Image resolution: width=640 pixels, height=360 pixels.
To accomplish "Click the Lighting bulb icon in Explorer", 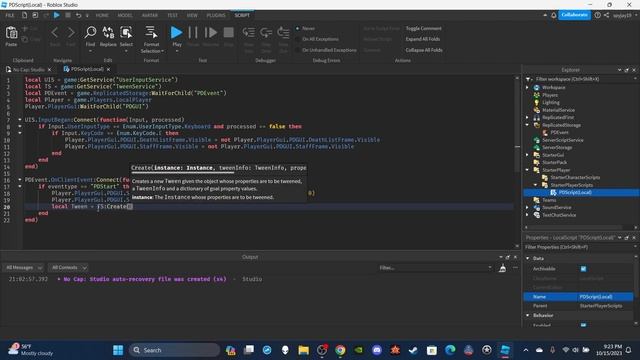I will 537,102.
